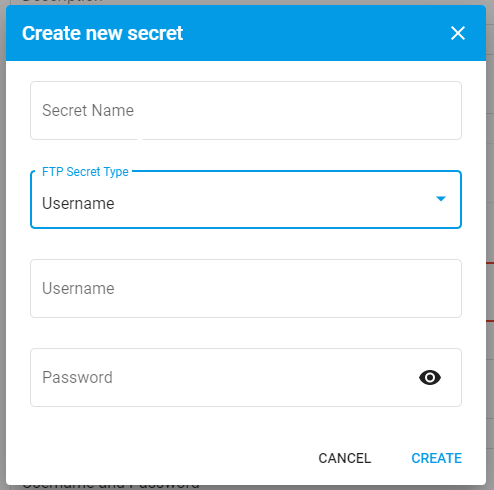494x490 pixels.
Task: Click the empty right portion of Secret Name box
Action: click(x=333, y=110)
